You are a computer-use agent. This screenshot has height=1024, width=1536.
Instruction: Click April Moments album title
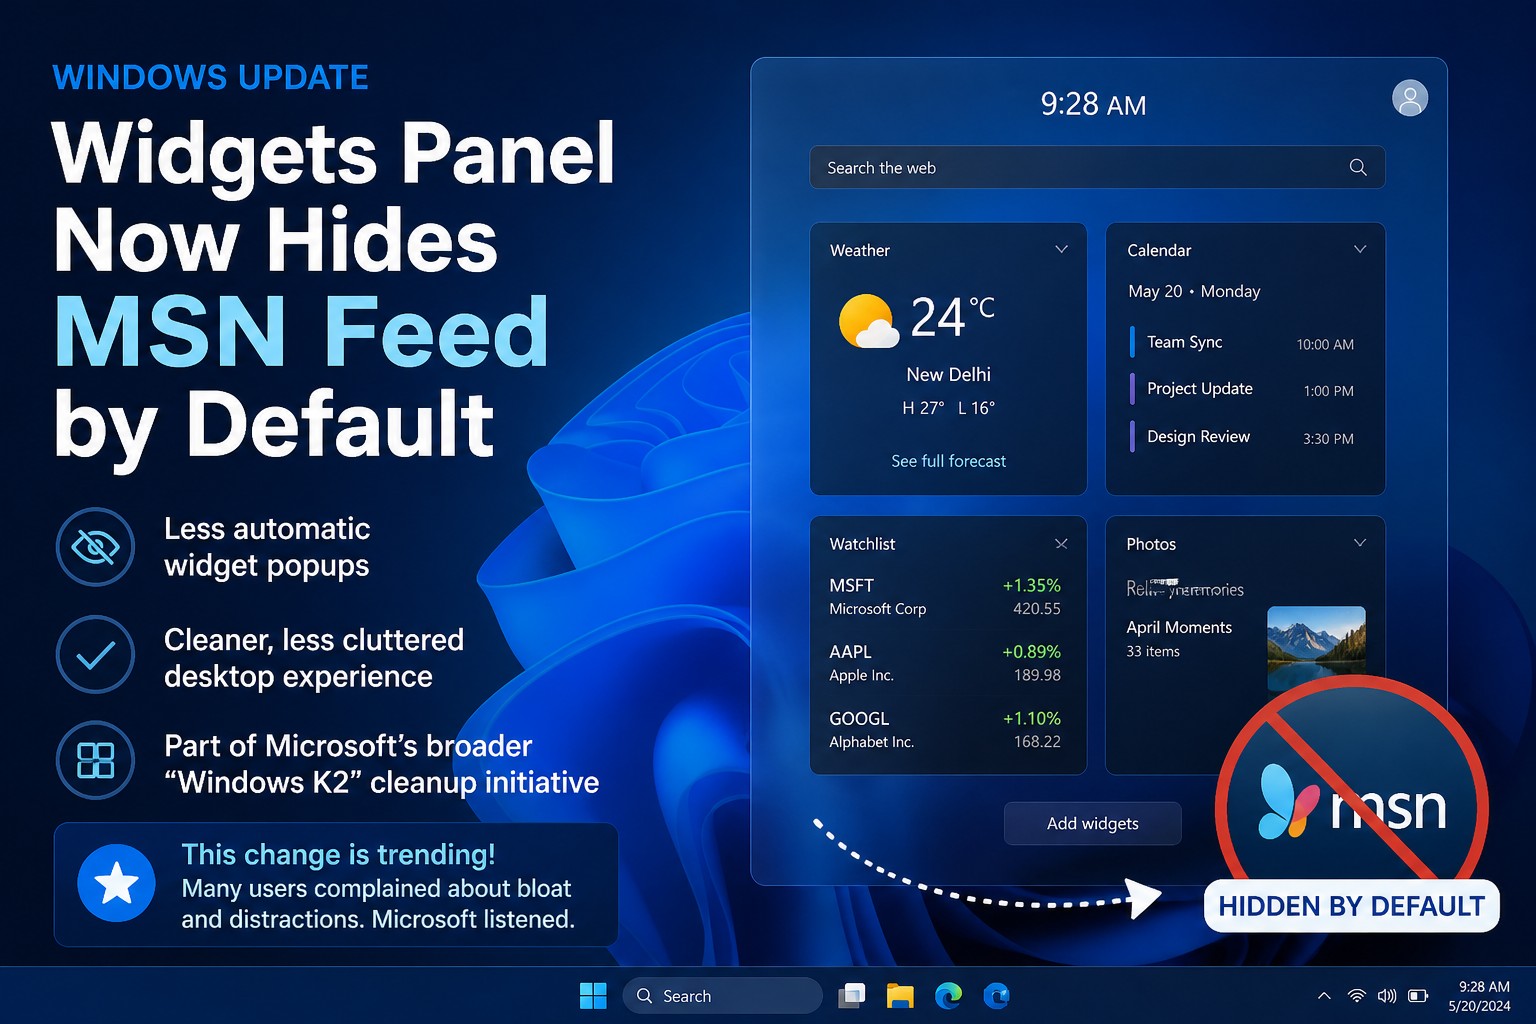(x=1179, y=627)
